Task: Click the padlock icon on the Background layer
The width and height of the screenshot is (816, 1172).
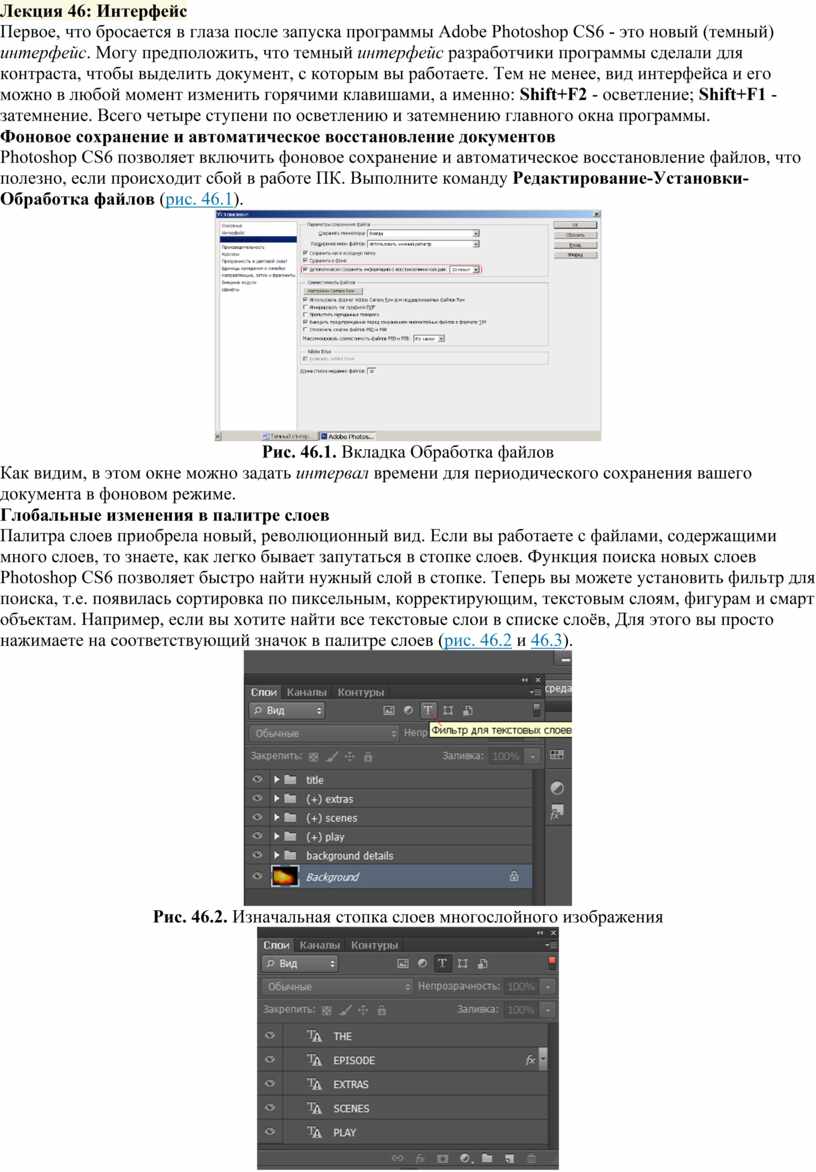Action: point(514,876)
